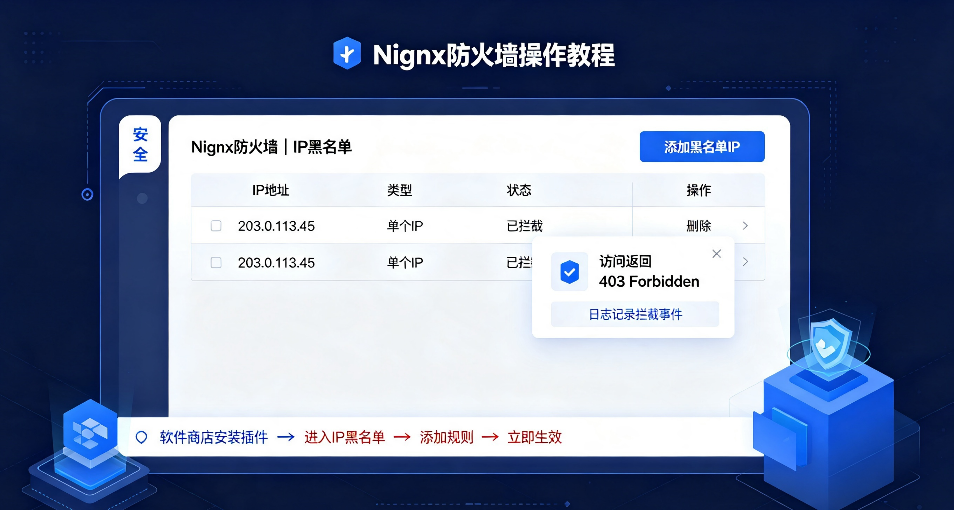Click the Nignx防火墙｜IP黑名单 panel heading

pos(271,147)
